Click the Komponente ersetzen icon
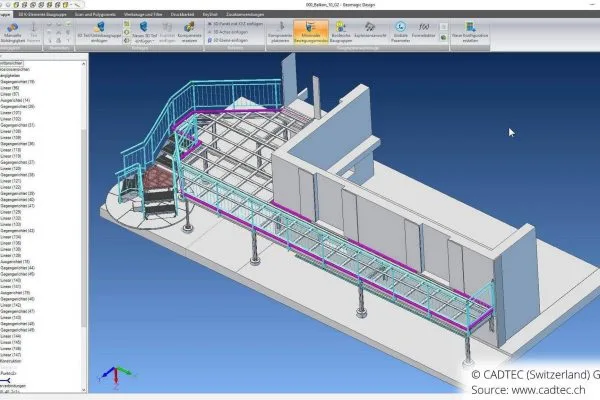Image resolution: width=600 pixels, height=400 pixels. [x=189, y=27]
